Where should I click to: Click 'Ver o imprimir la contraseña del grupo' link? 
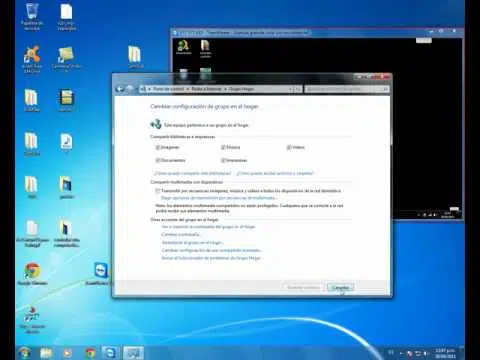(x=208, y=227)
